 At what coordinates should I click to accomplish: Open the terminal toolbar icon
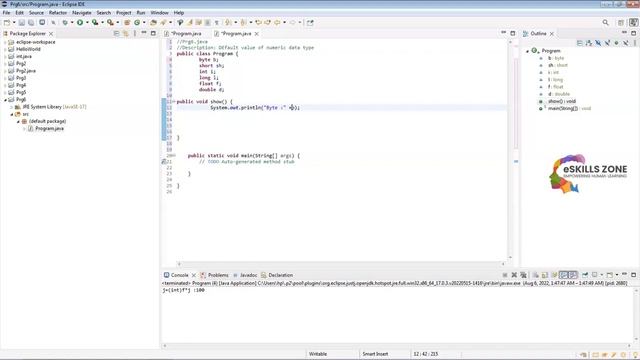coord(42,22)
